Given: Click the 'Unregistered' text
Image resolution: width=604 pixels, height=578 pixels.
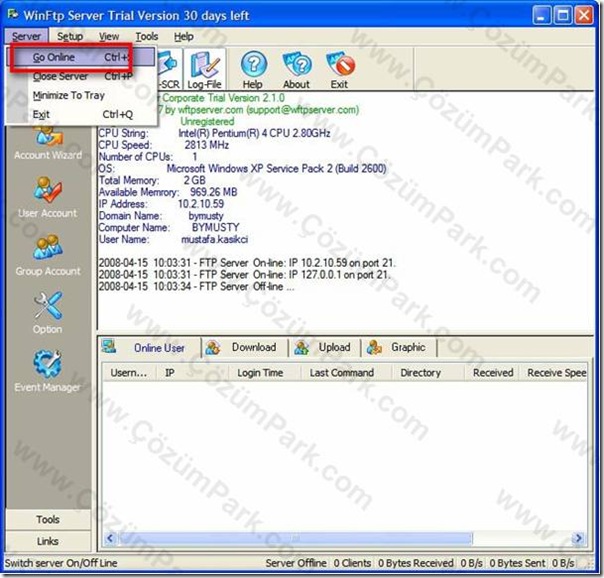Looking at the screenshot, I should 207,121.
